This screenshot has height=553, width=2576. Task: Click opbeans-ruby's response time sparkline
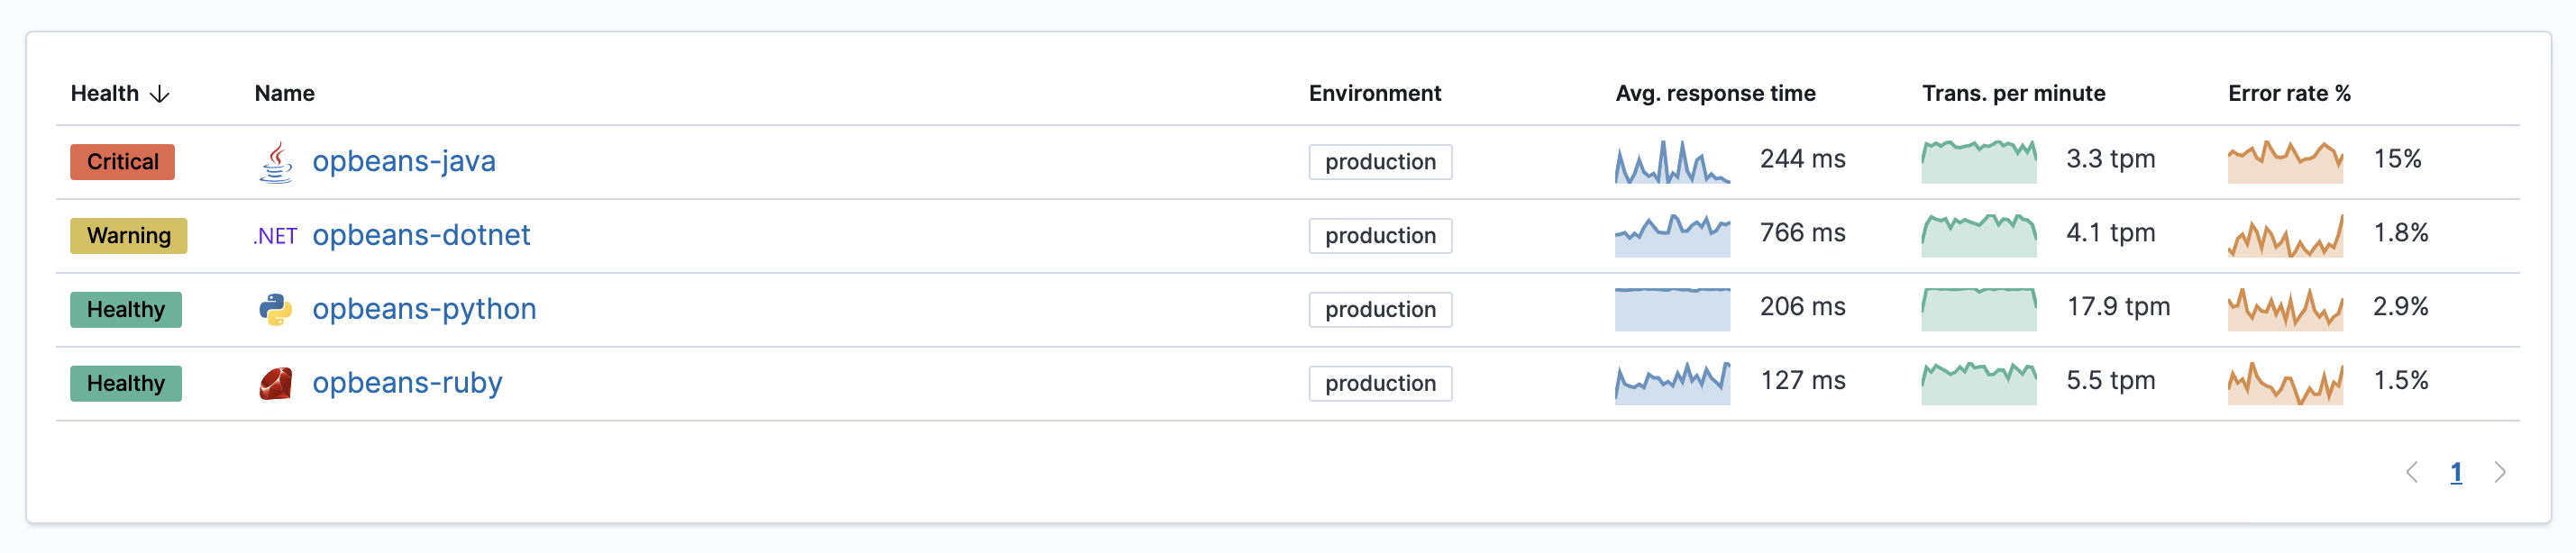1672,383
